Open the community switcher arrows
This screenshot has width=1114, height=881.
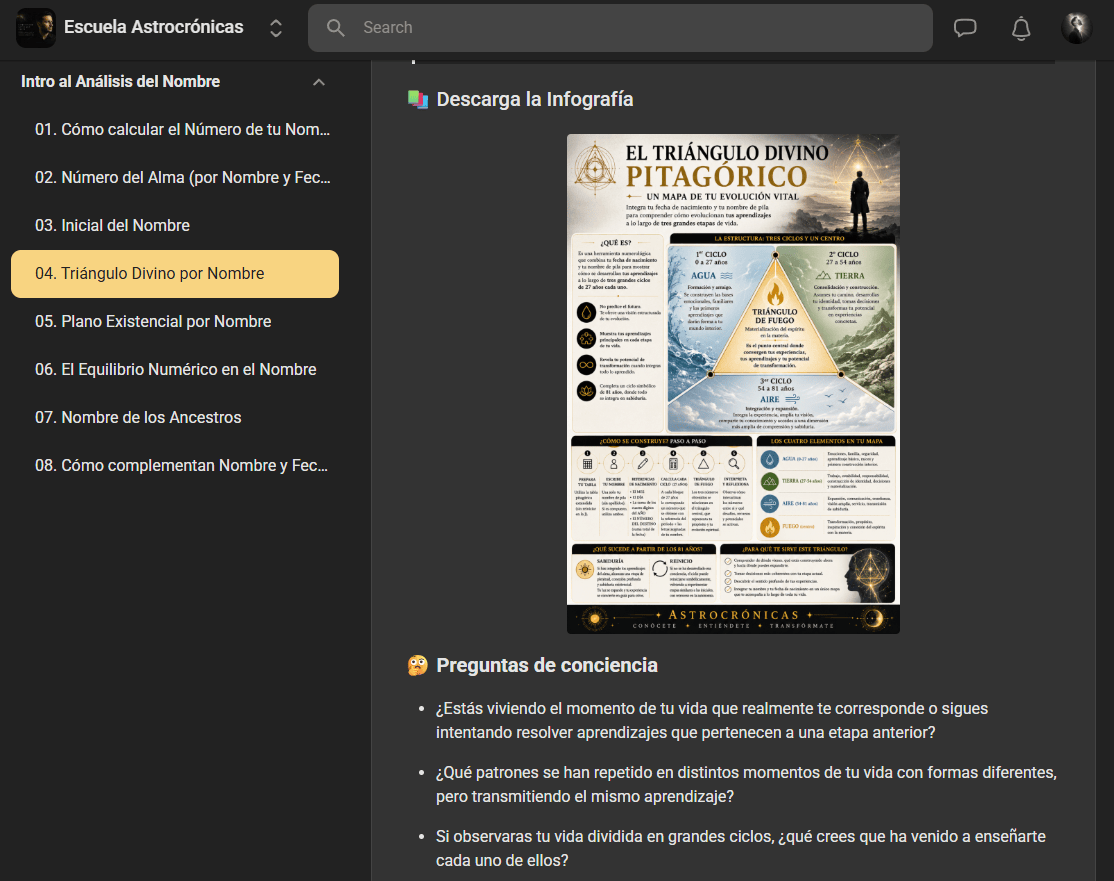pos(276,28)
